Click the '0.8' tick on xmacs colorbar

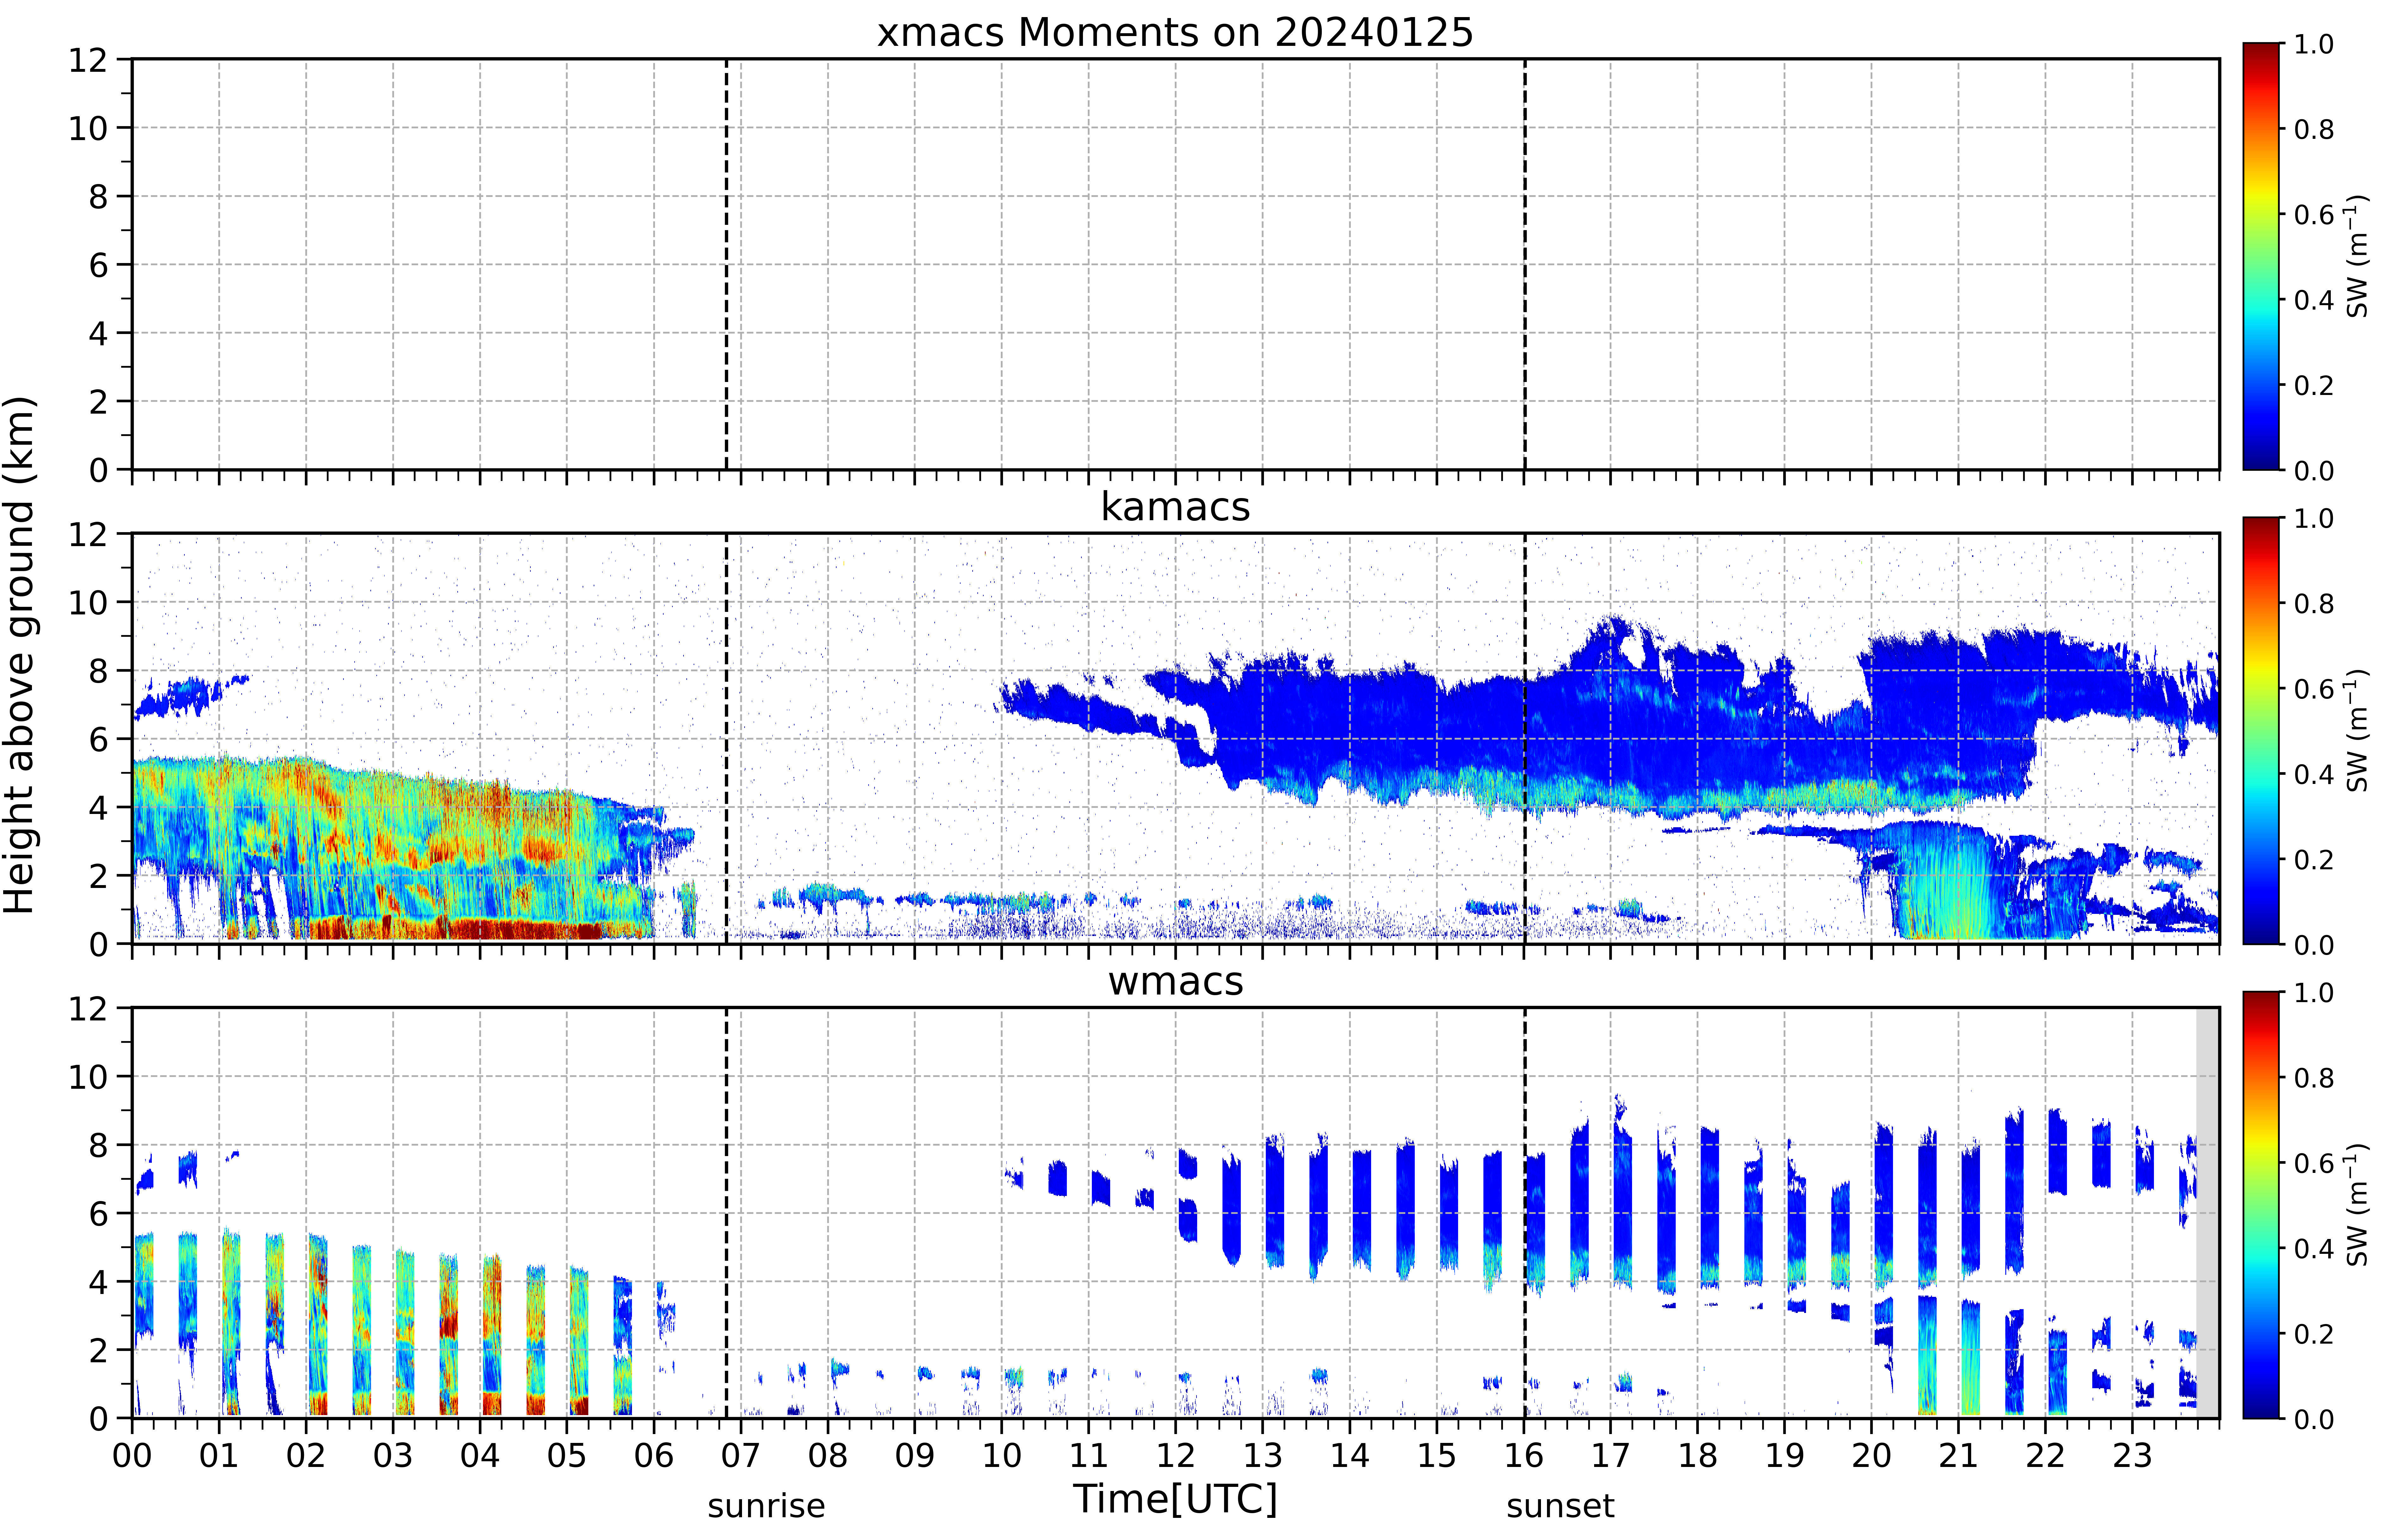coord(2314,129)
